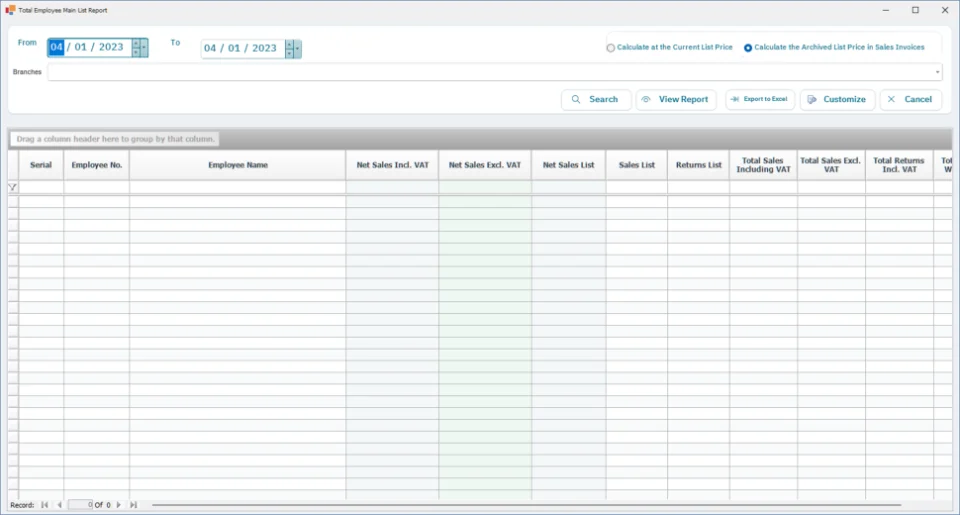Go to previous record navigation icon
Image resolution: width=960 pixels, height=515 pixels.
pos(59,505)
